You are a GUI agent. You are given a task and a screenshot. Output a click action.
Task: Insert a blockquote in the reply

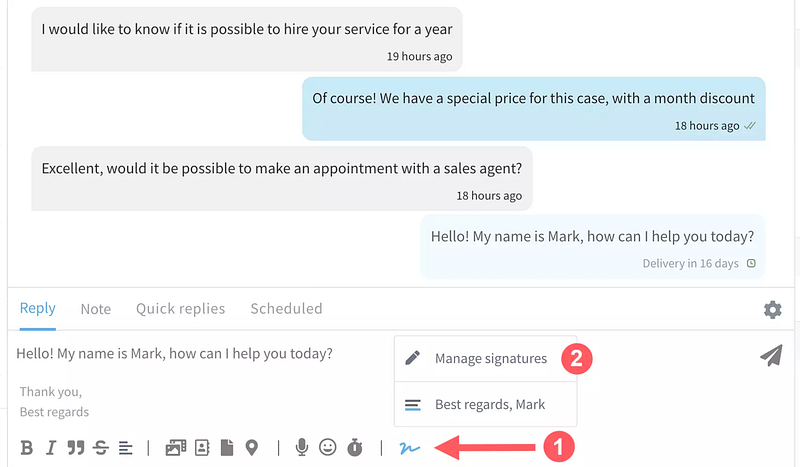pyautogui.click(x=75, y=448)
